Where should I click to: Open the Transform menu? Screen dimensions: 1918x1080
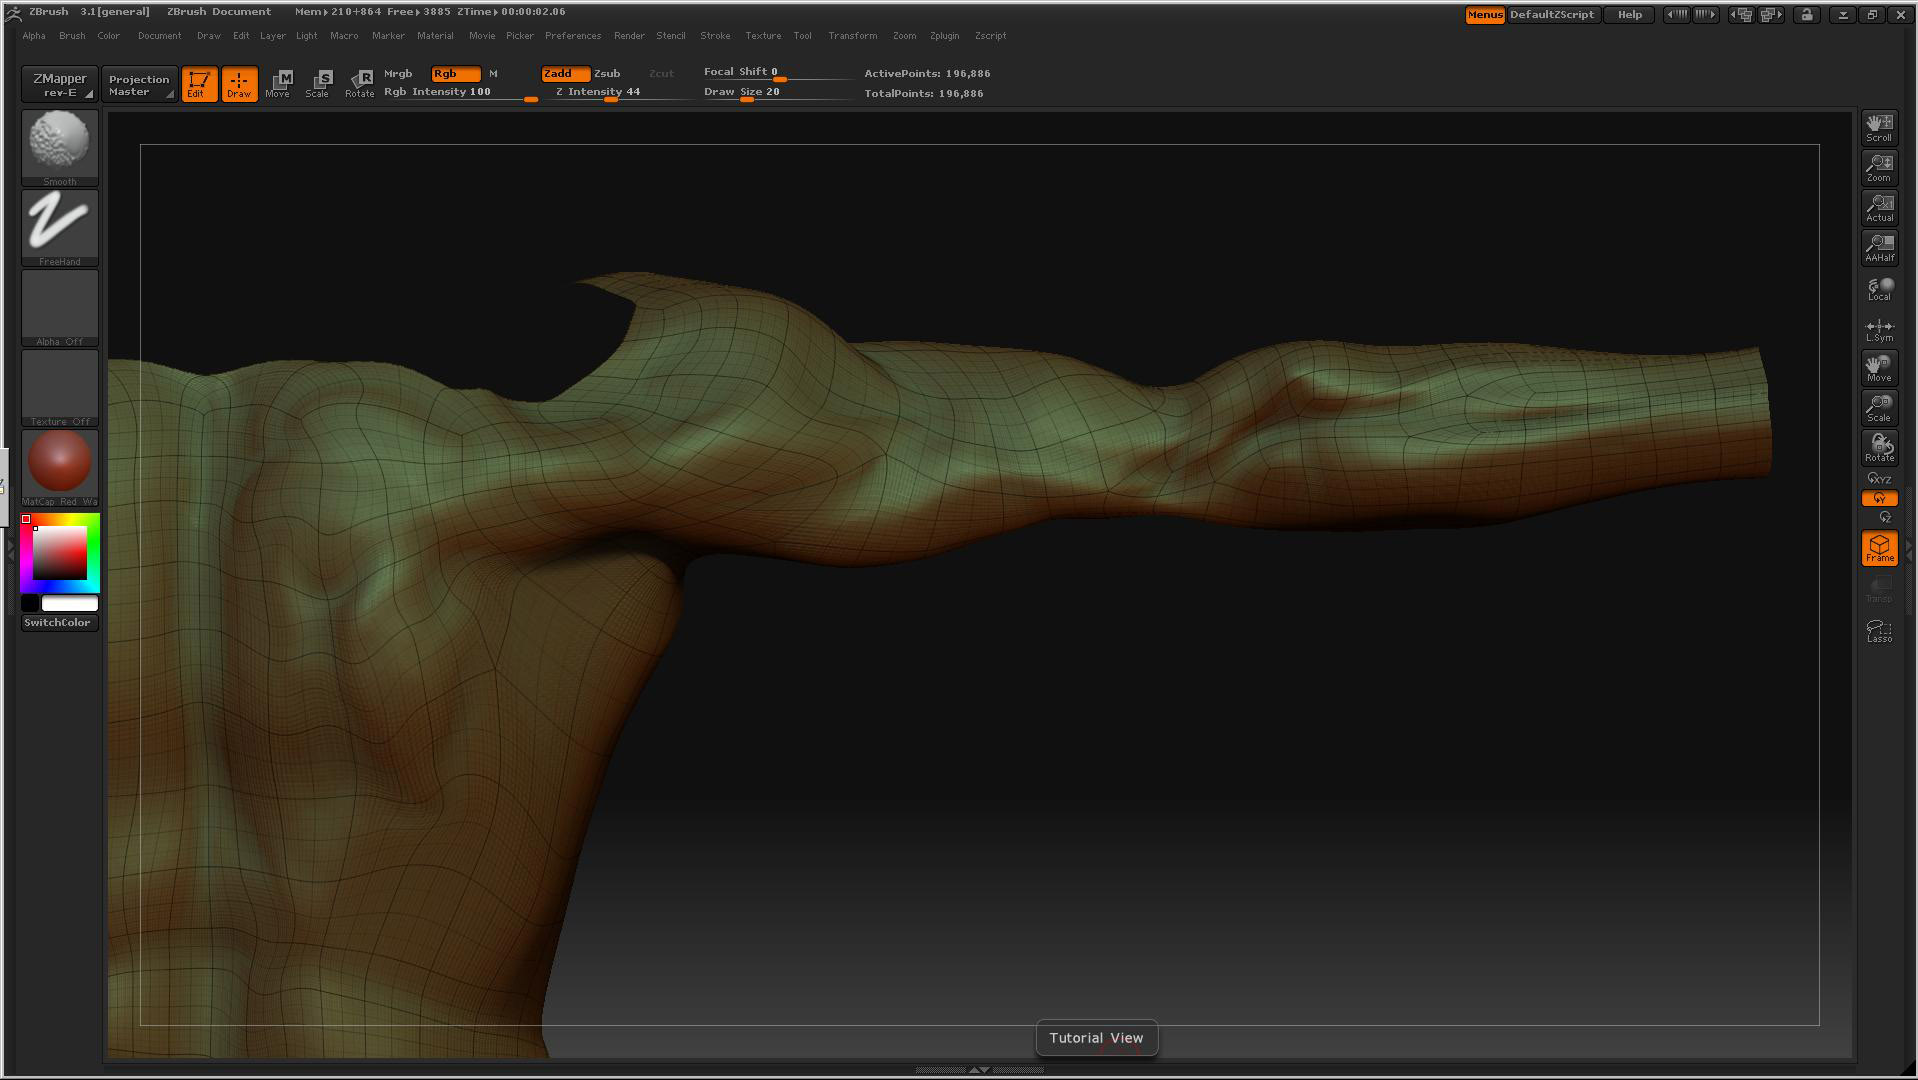click(853, 36)
